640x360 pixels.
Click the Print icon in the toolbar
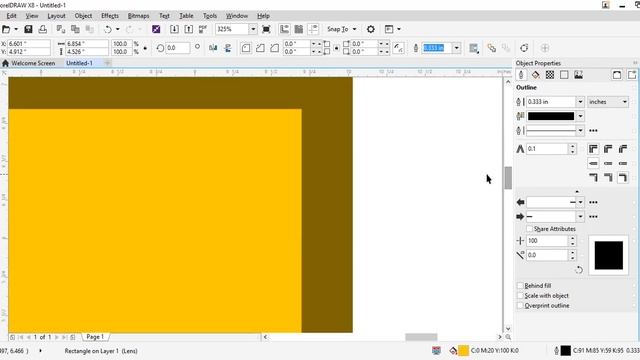(42, 29)
